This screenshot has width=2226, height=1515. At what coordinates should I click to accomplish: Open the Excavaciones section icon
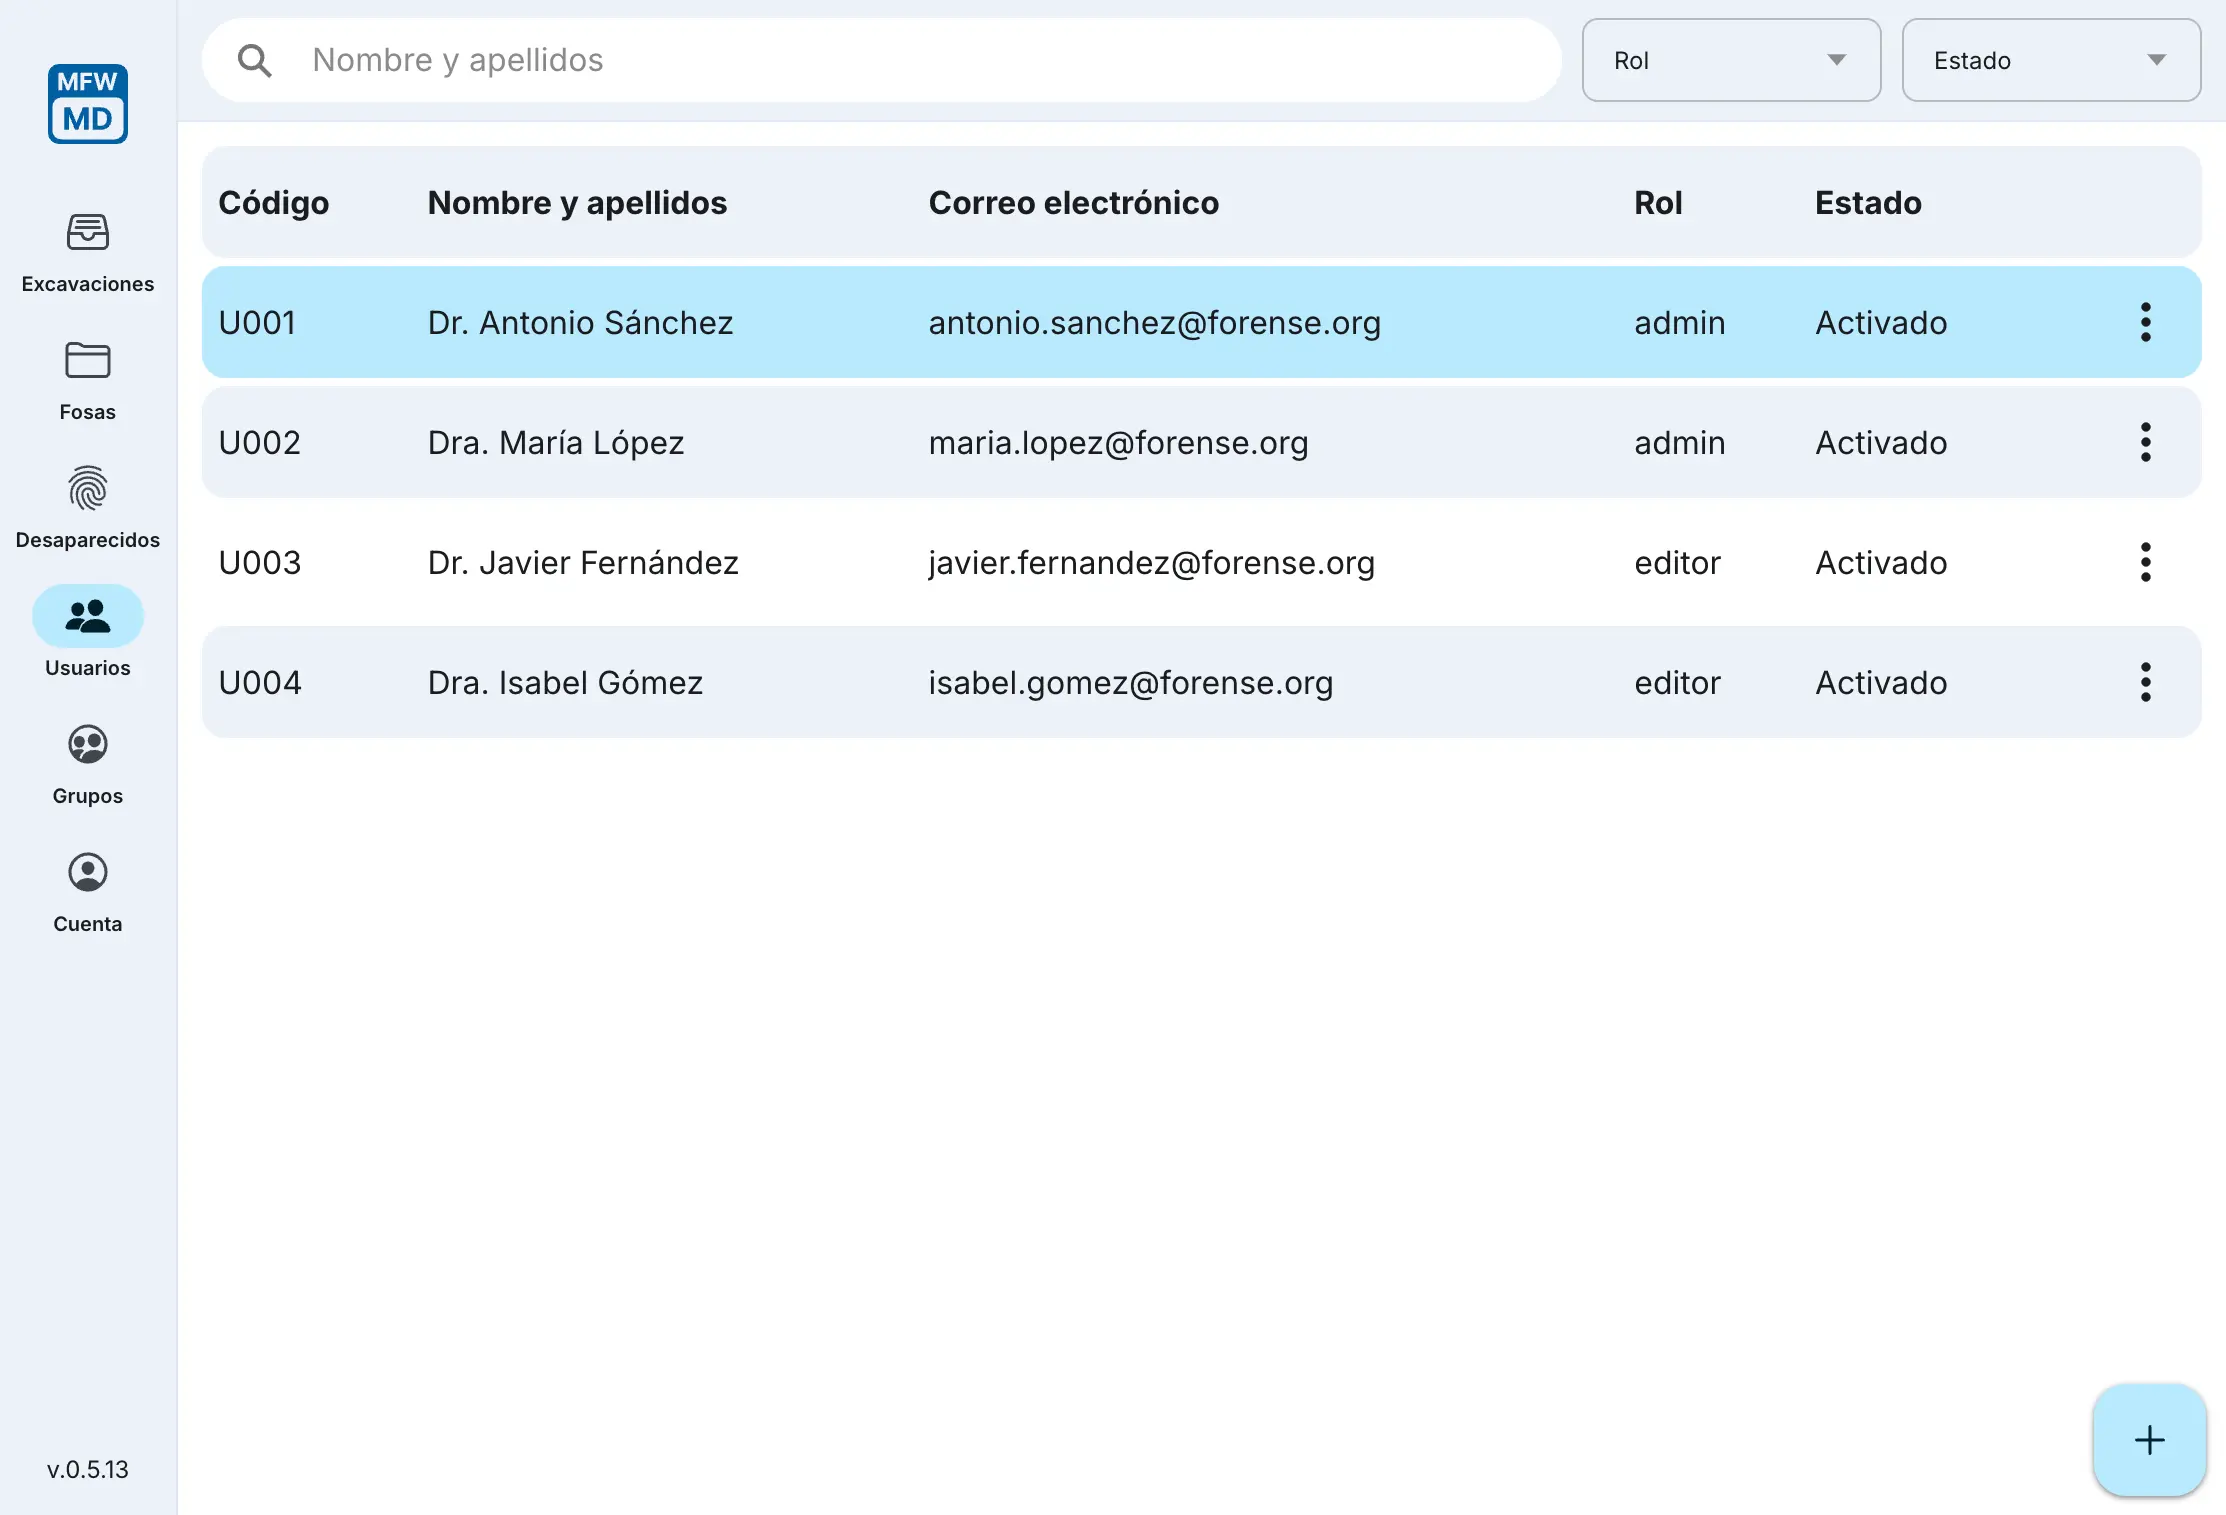(x=88, y=233)
